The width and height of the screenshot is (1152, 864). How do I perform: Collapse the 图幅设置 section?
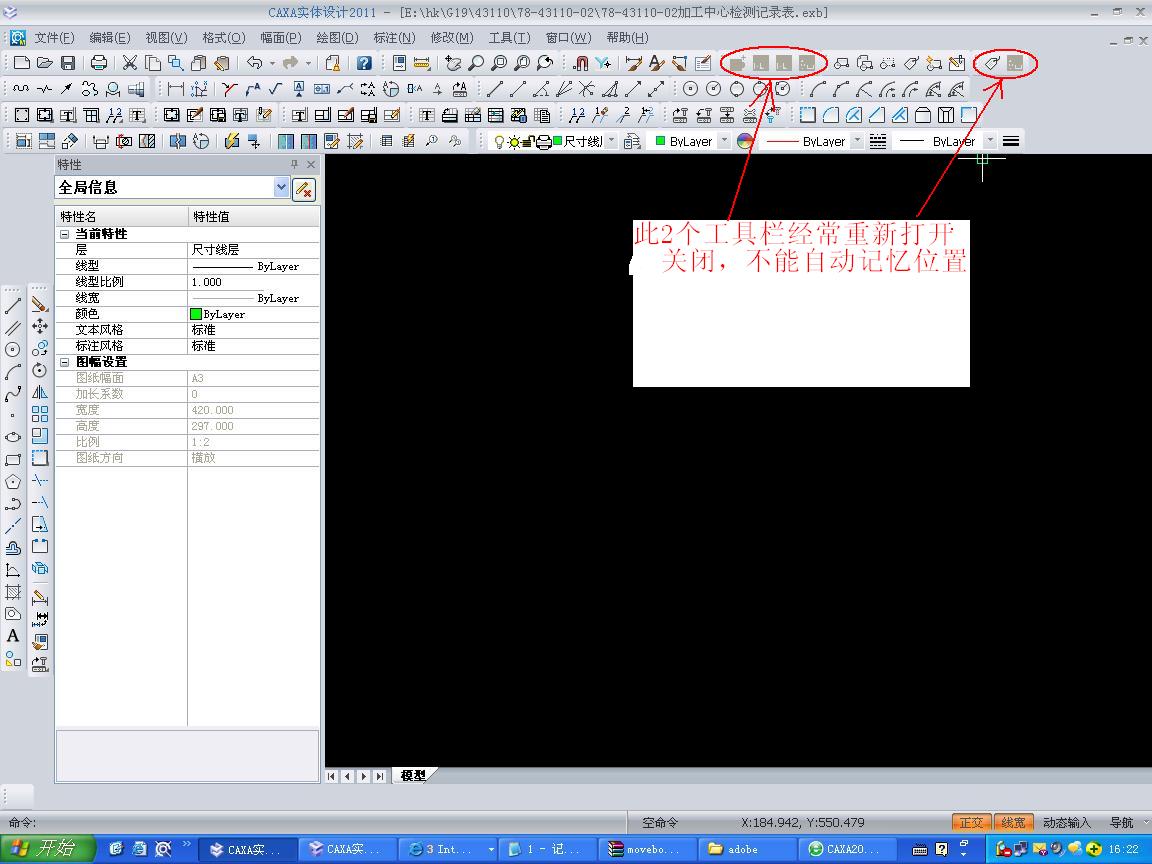(x=65, y=362)
